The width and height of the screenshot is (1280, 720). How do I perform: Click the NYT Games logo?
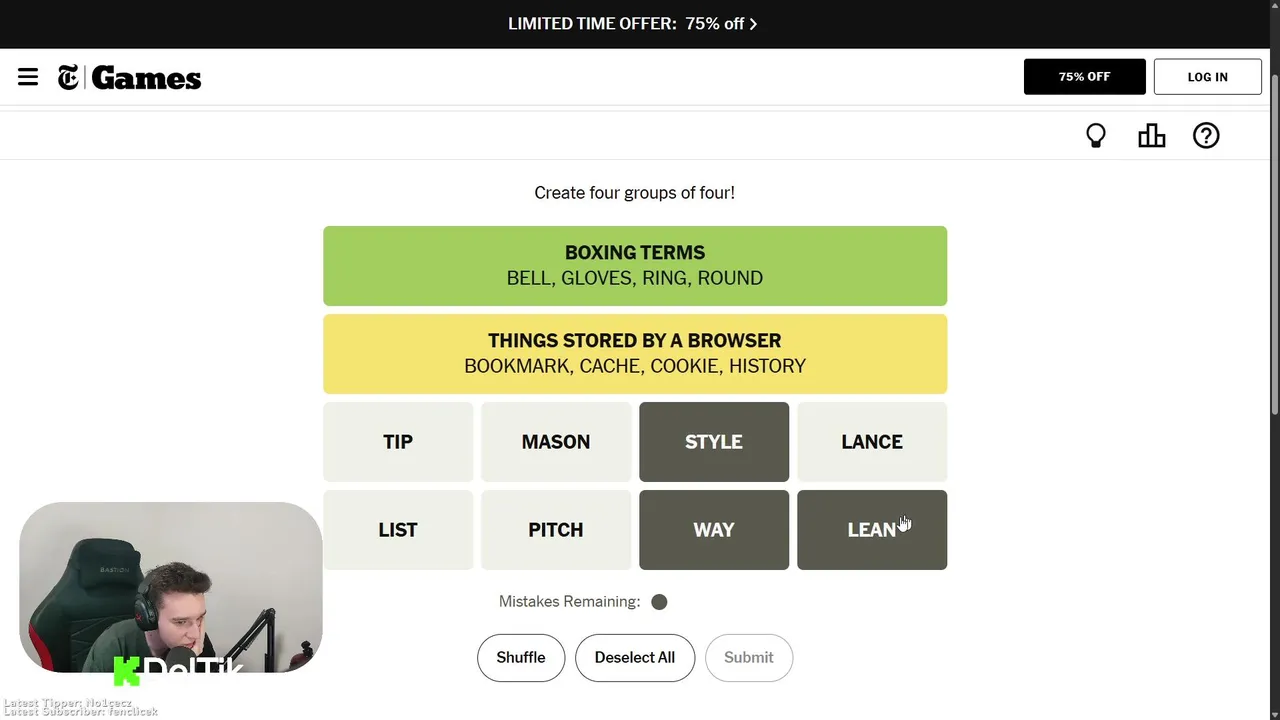130,78
